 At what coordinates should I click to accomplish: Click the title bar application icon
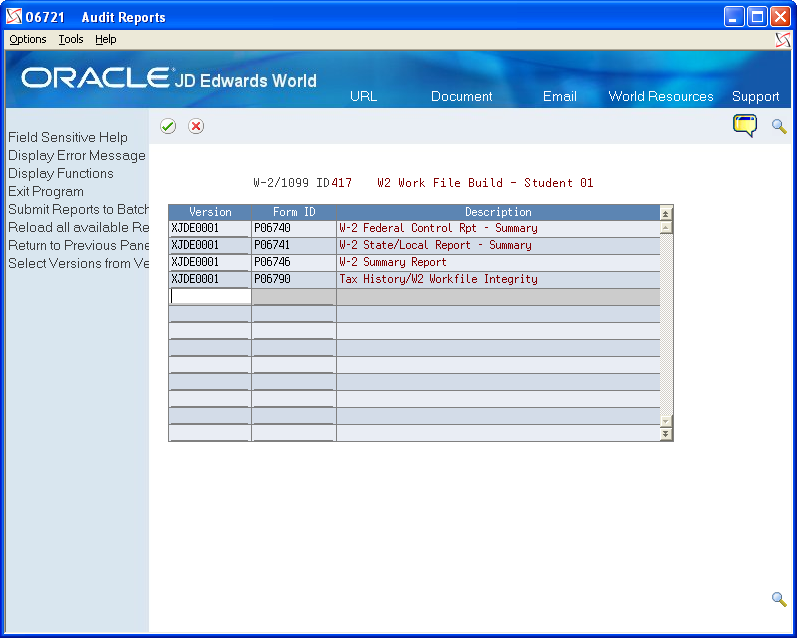pyautogui.click(x=14, y=17)
